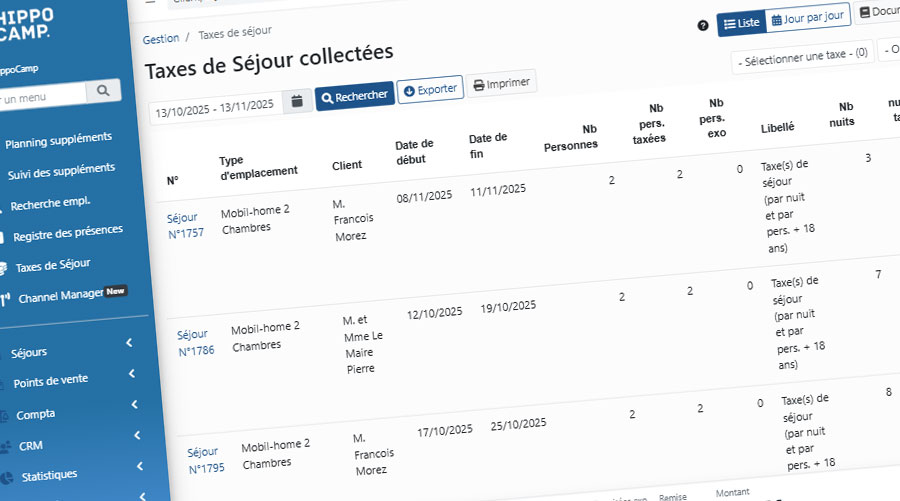900x501 pixels.
Task: Click the Exporter button
Action: click(430, 89)
